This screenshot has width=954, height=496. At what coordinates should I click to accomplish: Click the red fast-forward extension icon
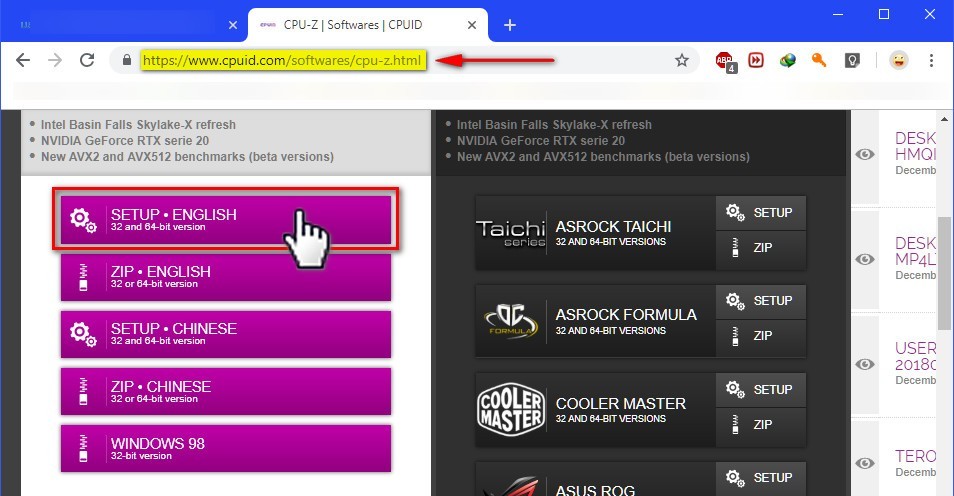756,60
